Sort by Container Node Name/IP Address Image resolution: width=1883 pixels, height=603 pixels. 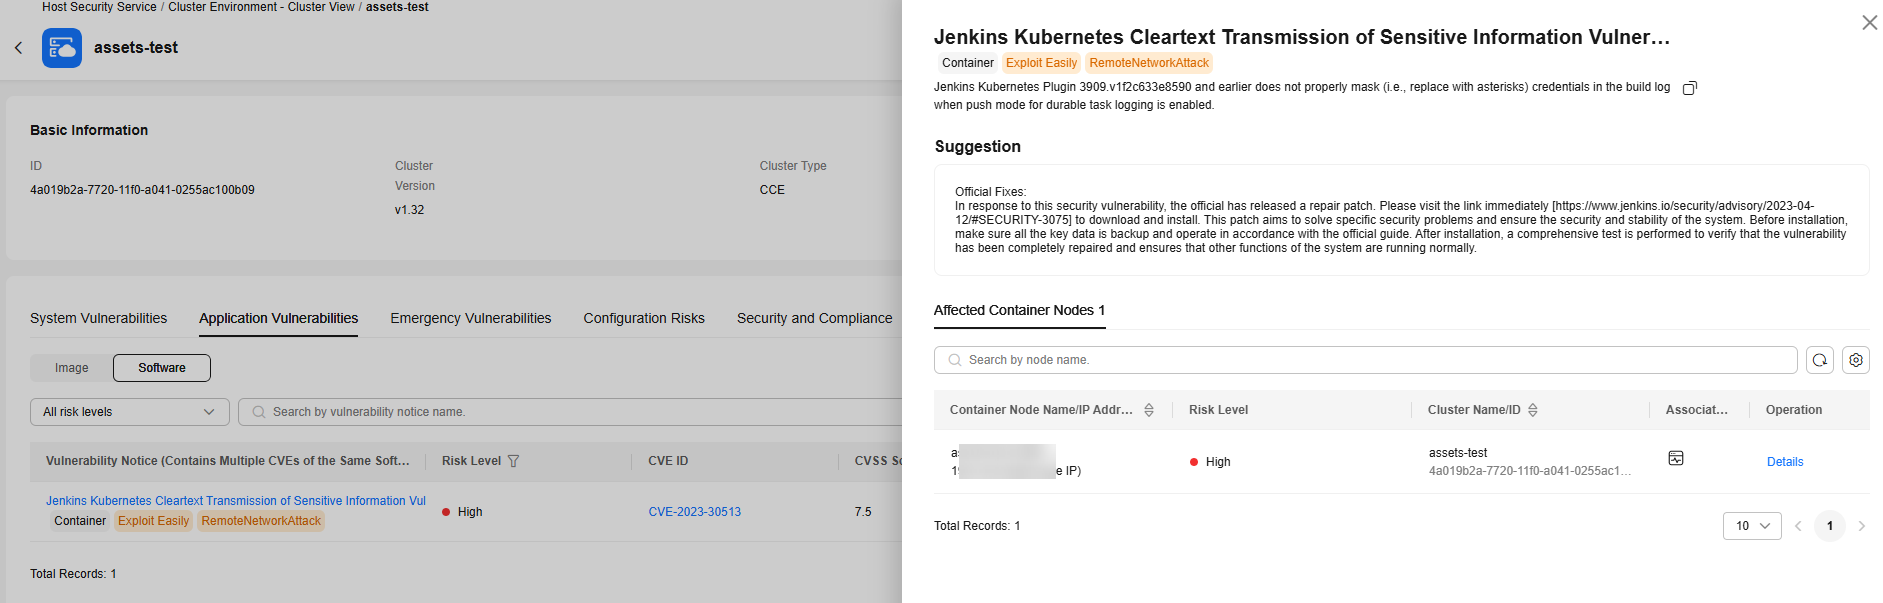coord(1149,410)
